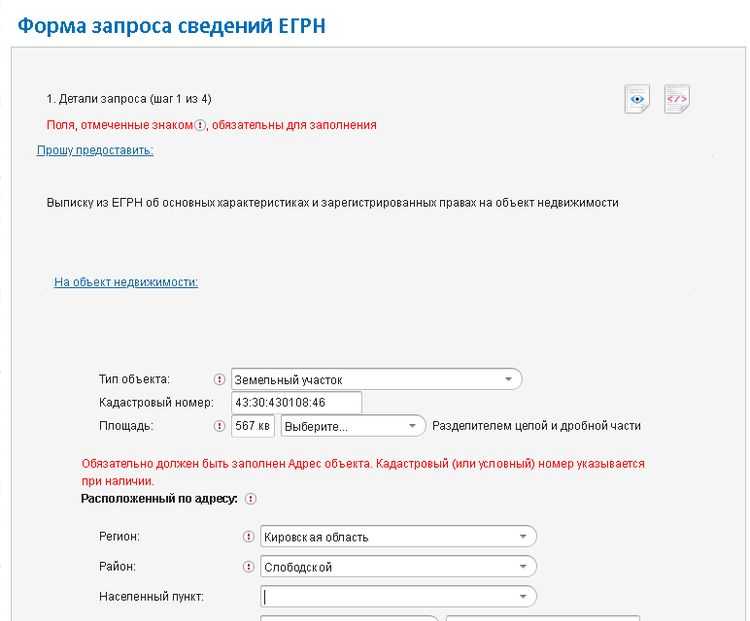
Task: Open the На объект недвижимости link
Action: [x=126, y=282]
